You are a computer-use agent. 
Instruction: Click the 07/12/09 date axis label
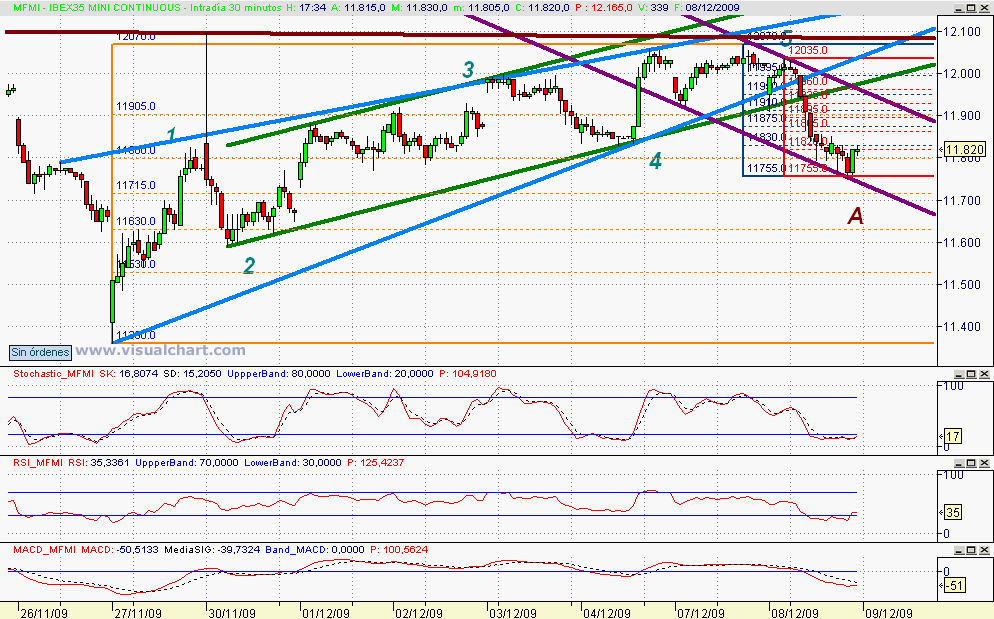700,613
